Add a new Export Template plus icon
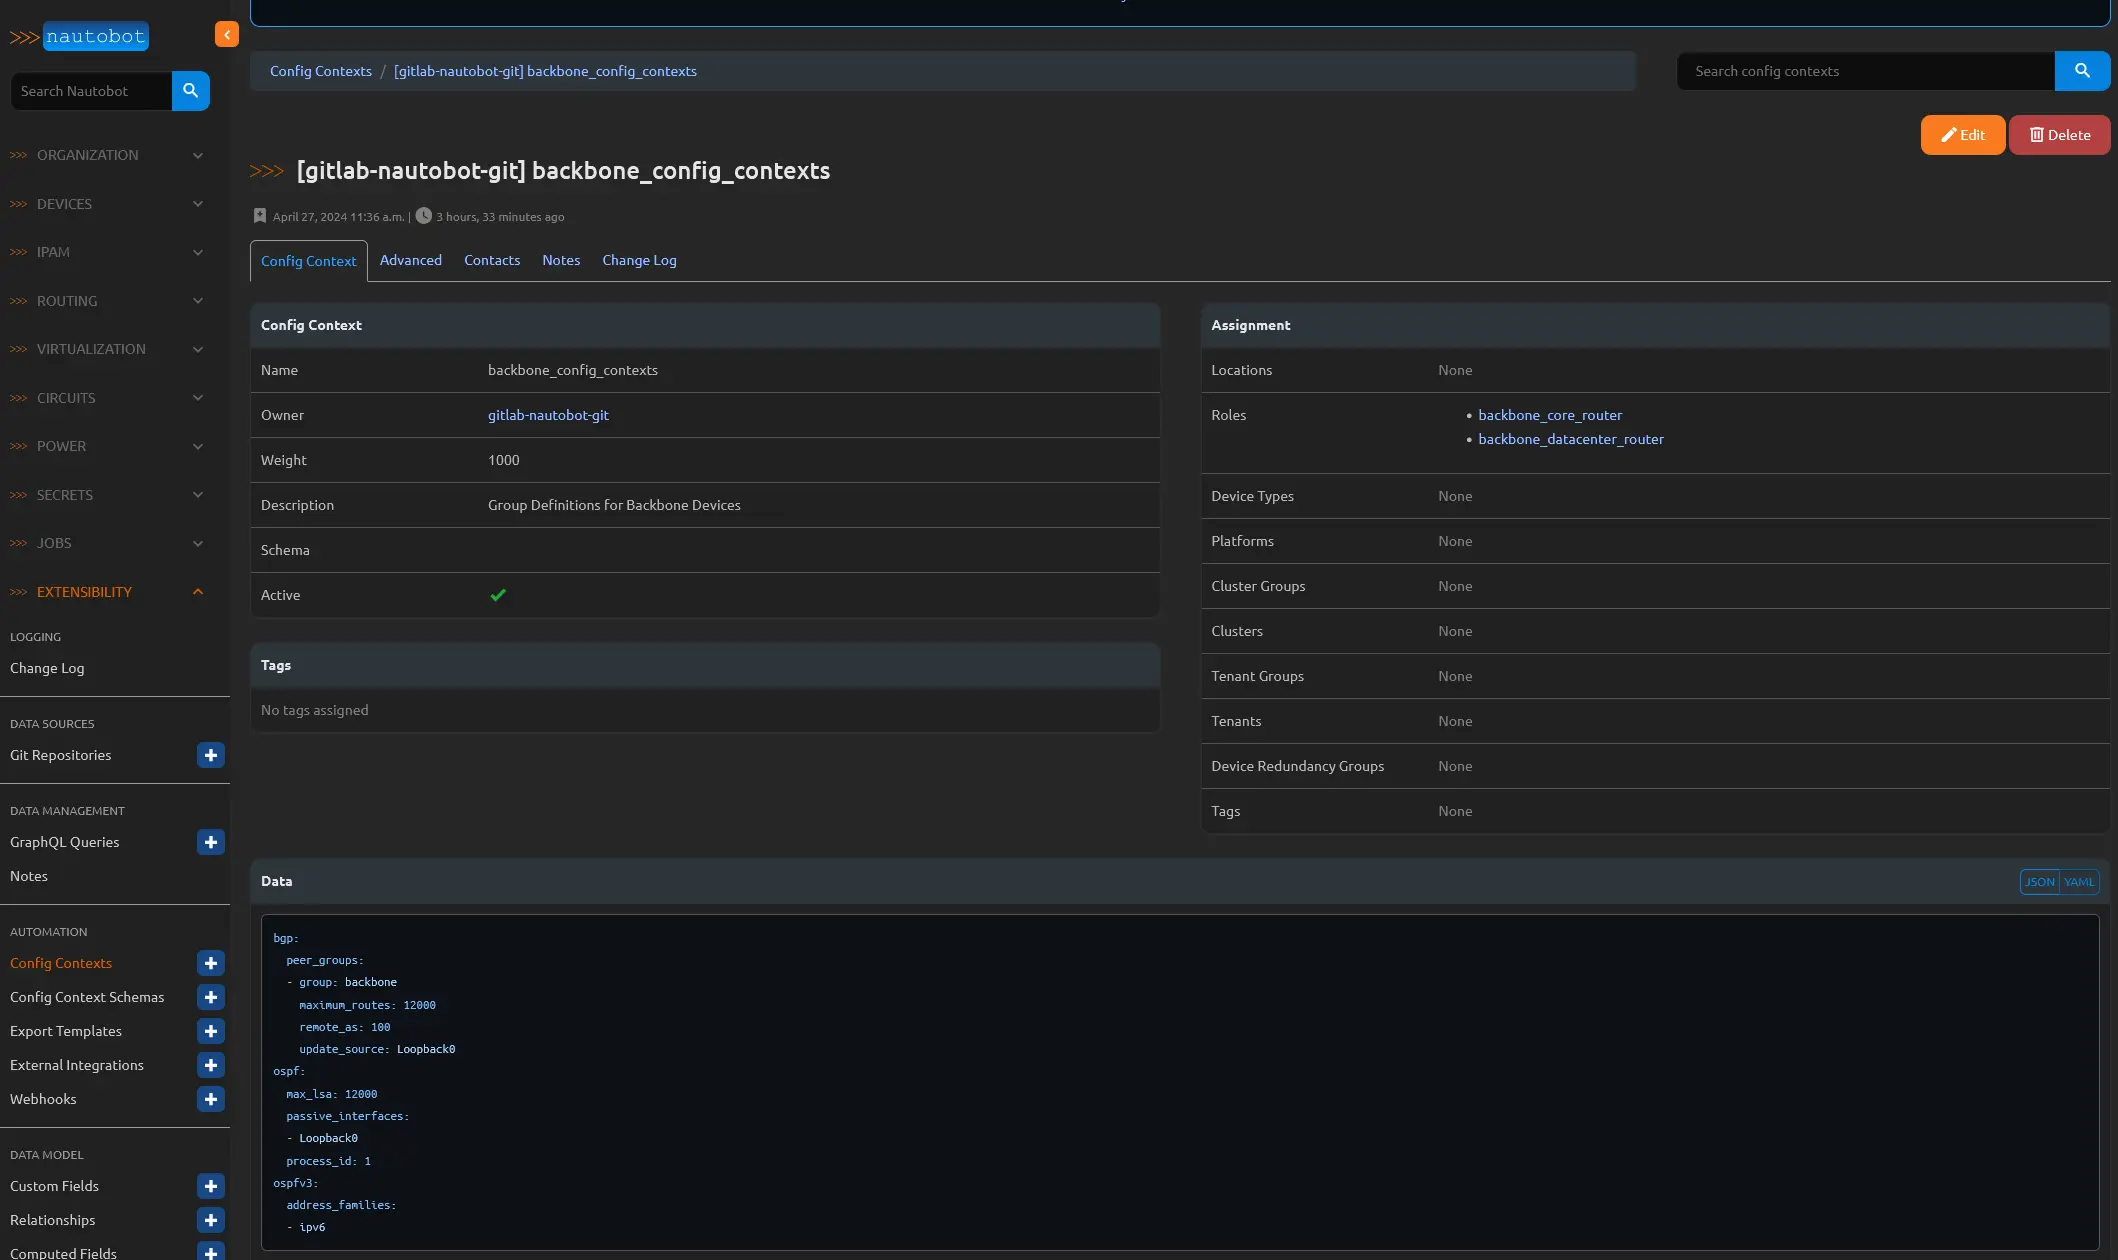Viewport: 2118px width, 1260px height. (x=210, y=1031)
